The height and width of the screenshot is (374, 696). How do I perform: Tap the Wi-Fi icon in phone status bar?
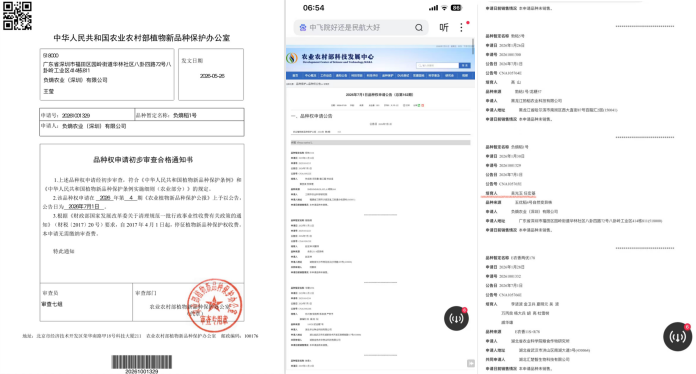[444, 8]
